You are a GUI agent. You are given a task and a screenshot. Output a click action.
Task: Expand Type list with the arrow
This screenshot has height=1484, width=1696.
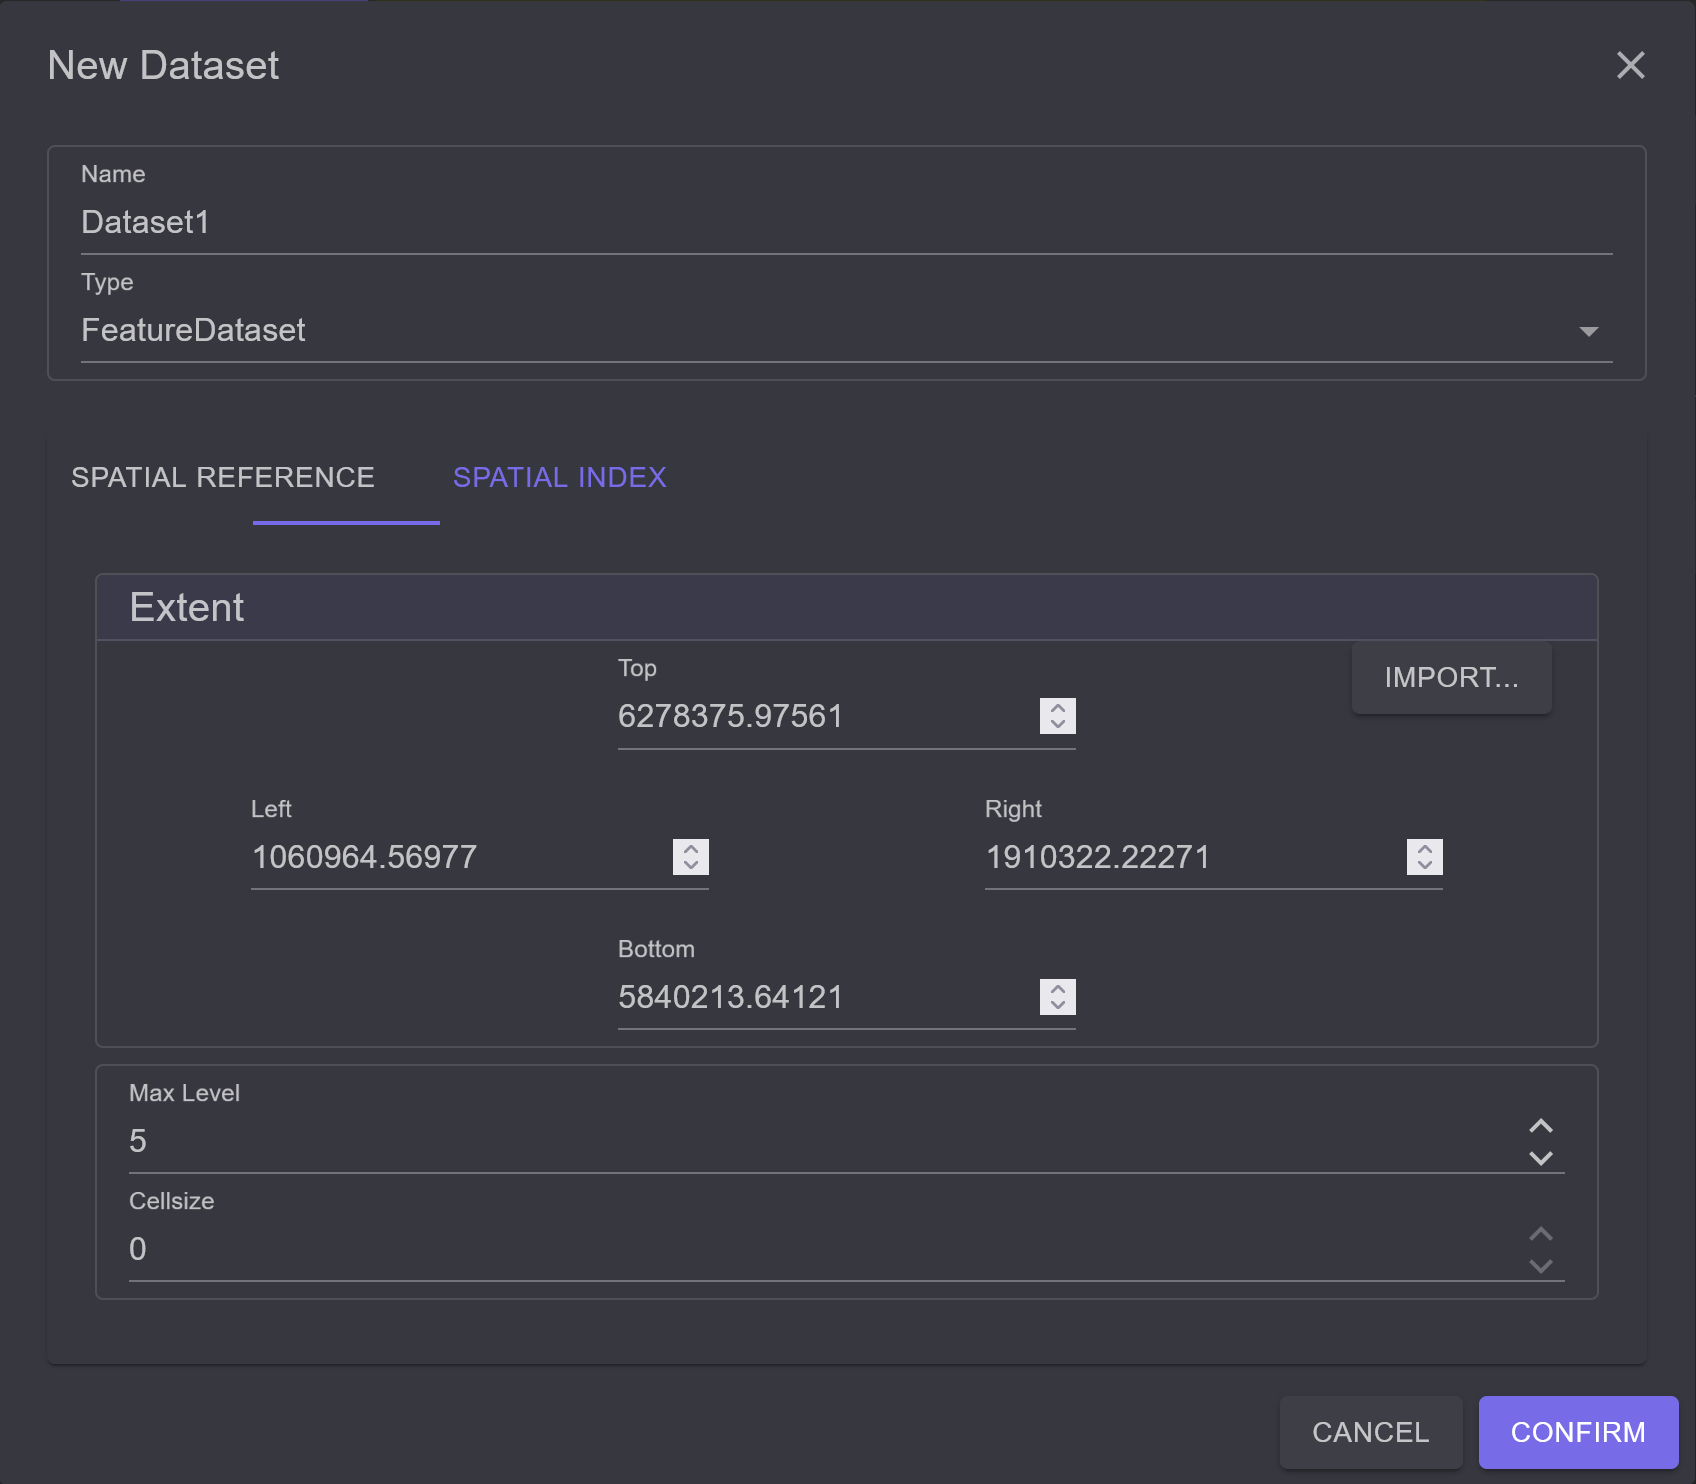click(x=1588, y=331)
